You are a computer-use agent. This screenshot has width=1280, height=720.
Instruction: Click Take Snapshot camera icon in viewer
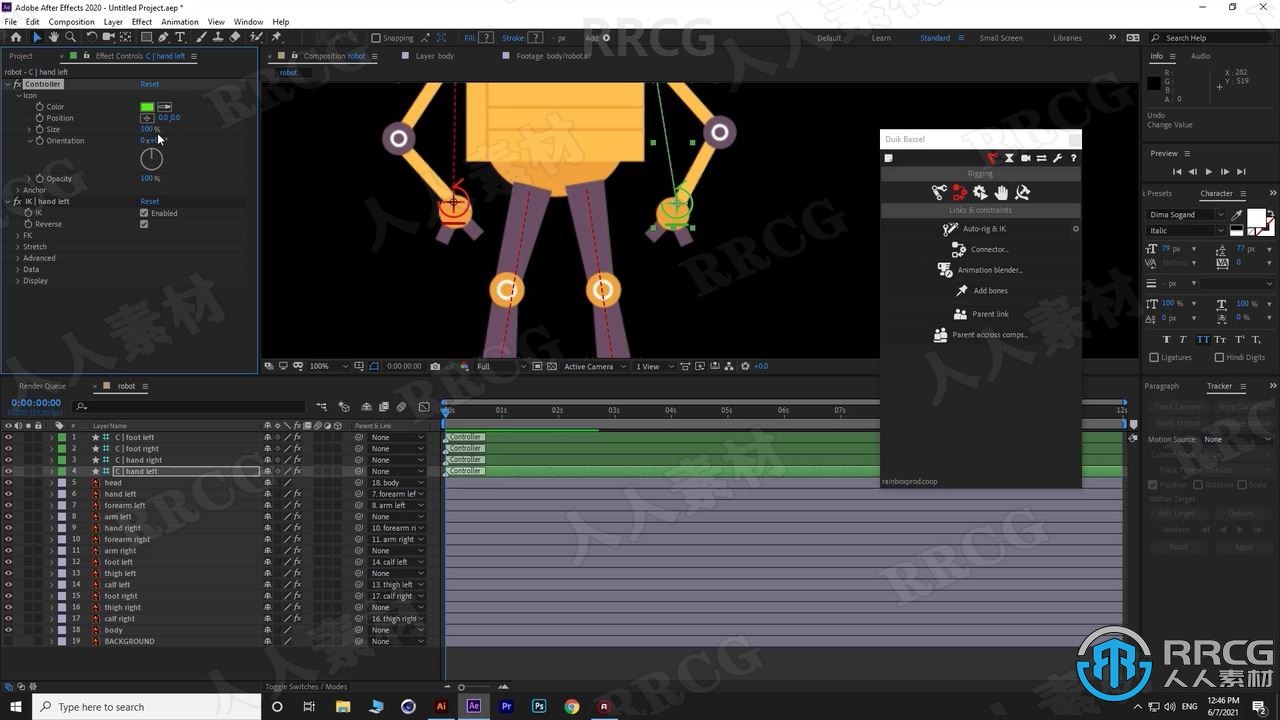434,366
